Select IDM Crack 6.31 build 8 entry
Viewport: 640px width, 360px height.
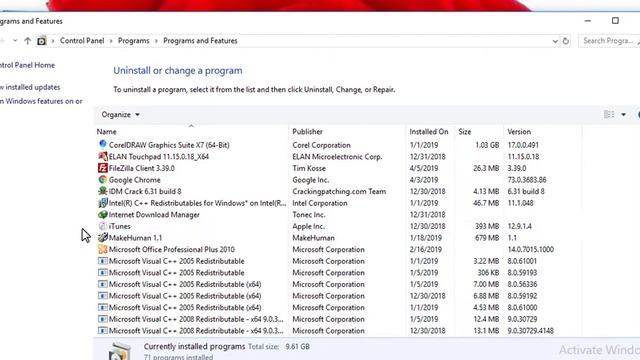pos(145,191)
